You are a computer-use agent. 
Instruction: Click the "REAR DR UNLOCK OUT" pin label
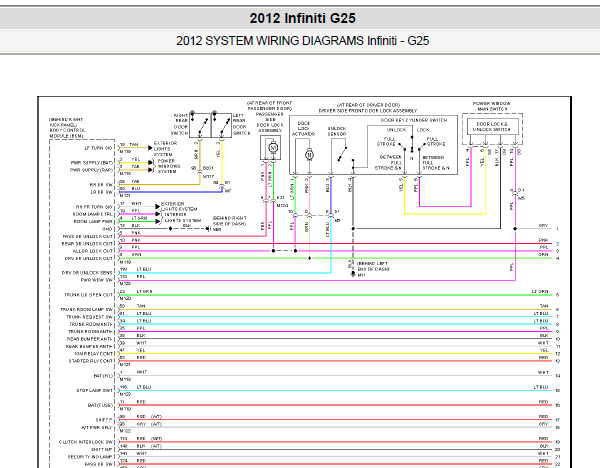pos(87,244)
